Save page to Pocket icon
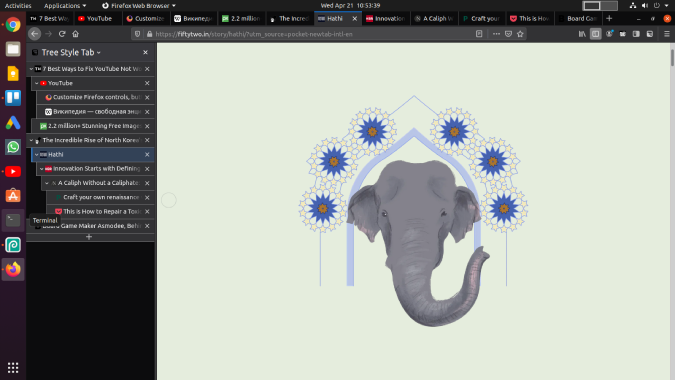 [x=508, y=34]
